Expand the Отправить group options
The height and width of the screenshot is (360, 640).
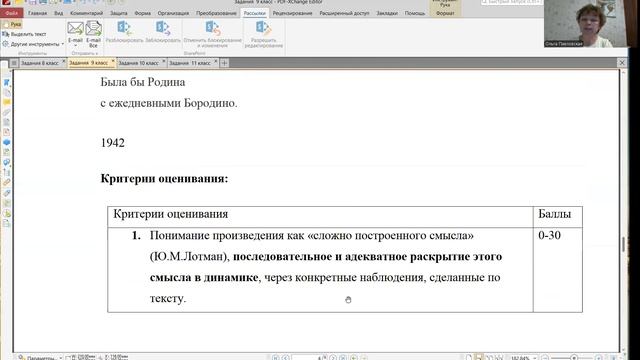coord(84,53)
